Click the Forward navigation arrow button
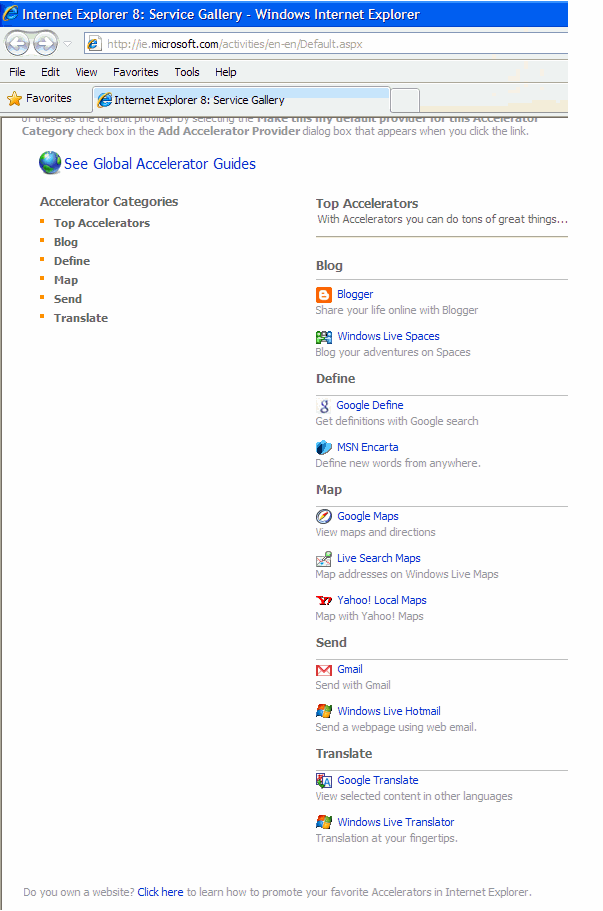The width and height of the screenshot is (603, 911). (x=45, y=44)
